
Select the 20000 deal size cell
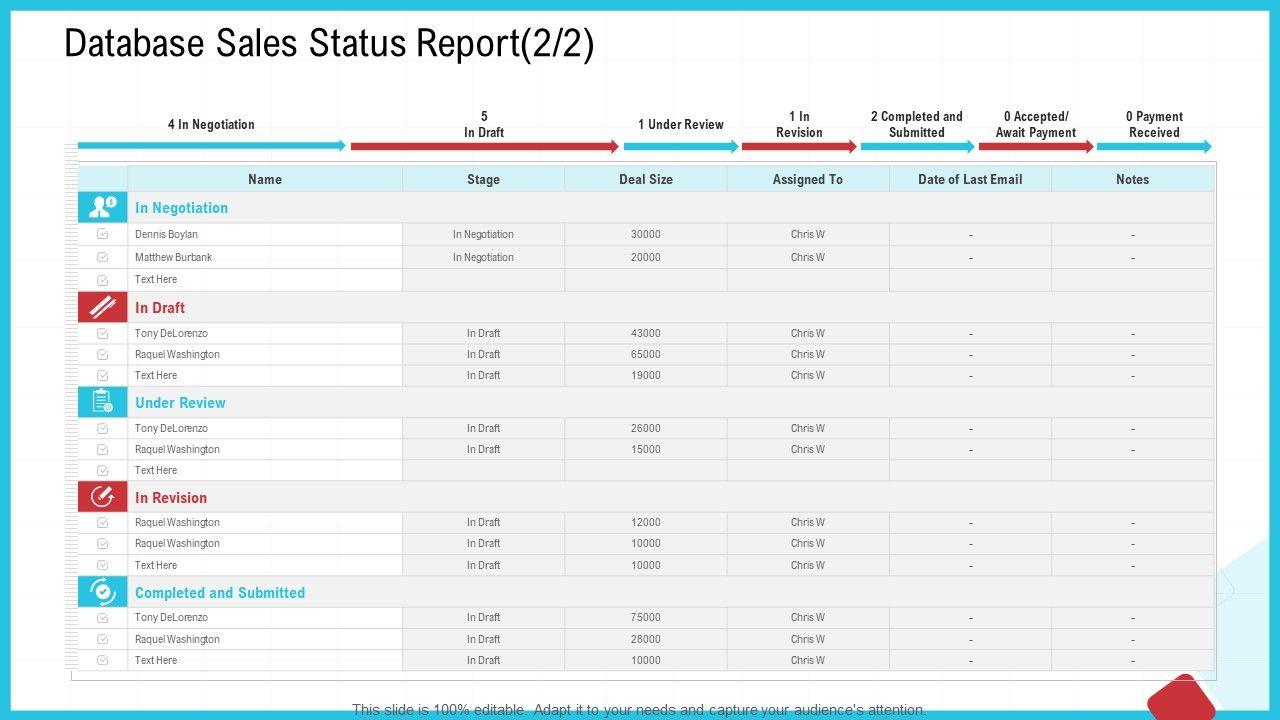click(x=646, y=257)
